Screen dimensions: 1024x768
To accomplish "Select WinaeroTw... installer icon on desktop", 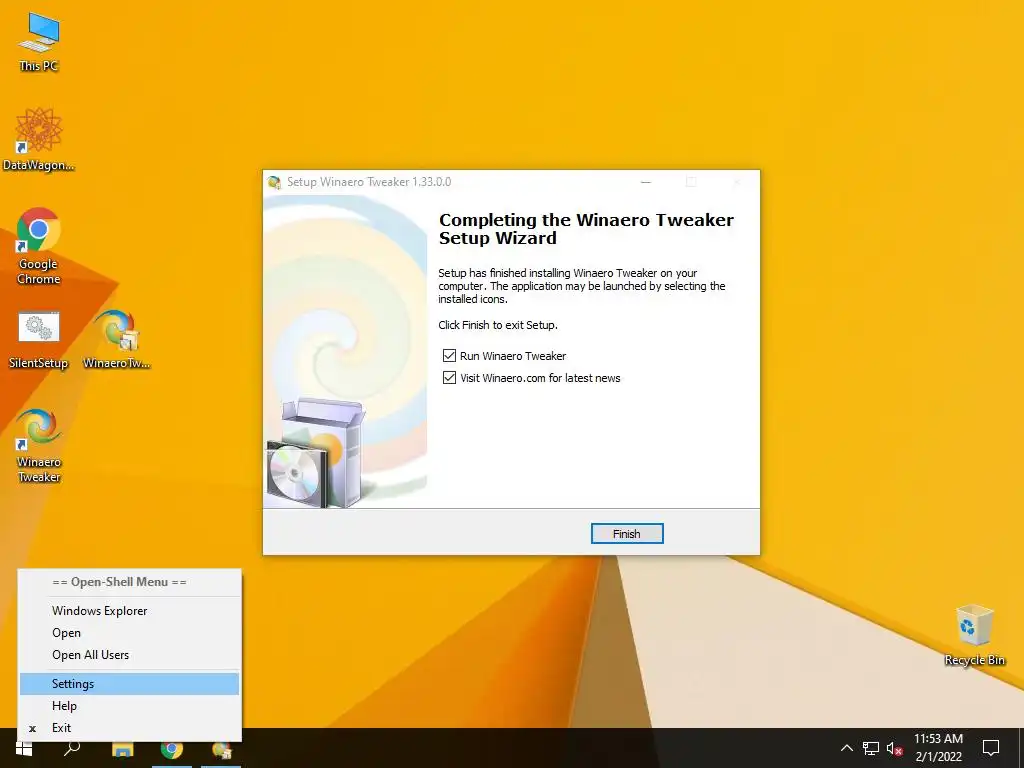I will (x=117, y=340).
